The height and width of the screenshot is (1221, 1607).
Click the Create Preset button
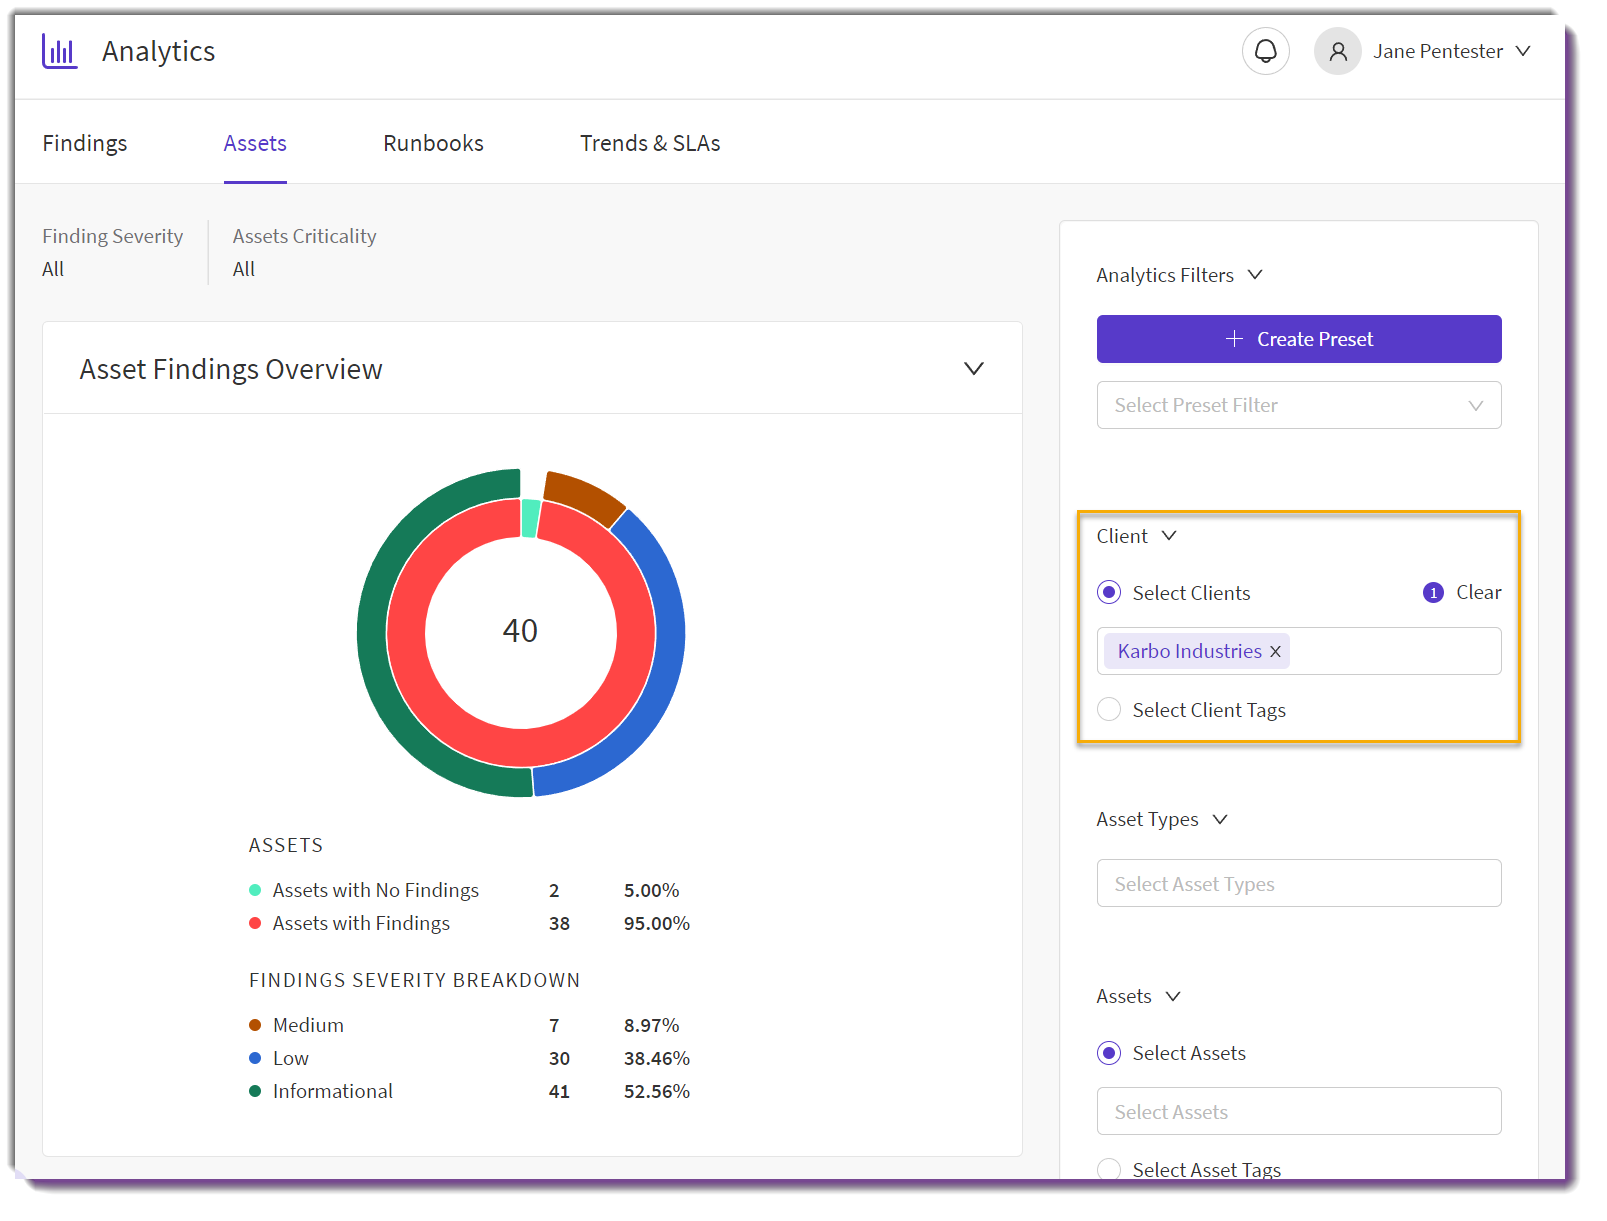1299,339
